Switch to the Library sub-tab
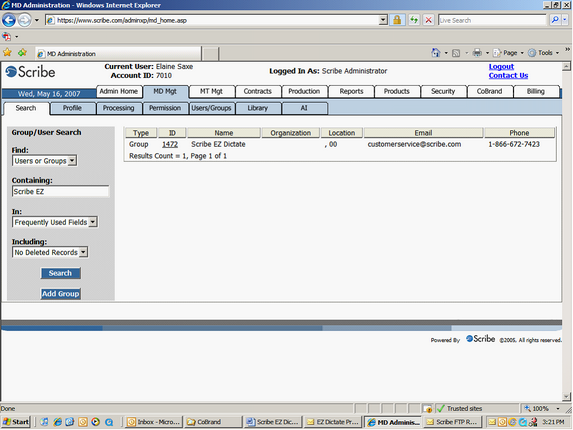 pos(258,108)
